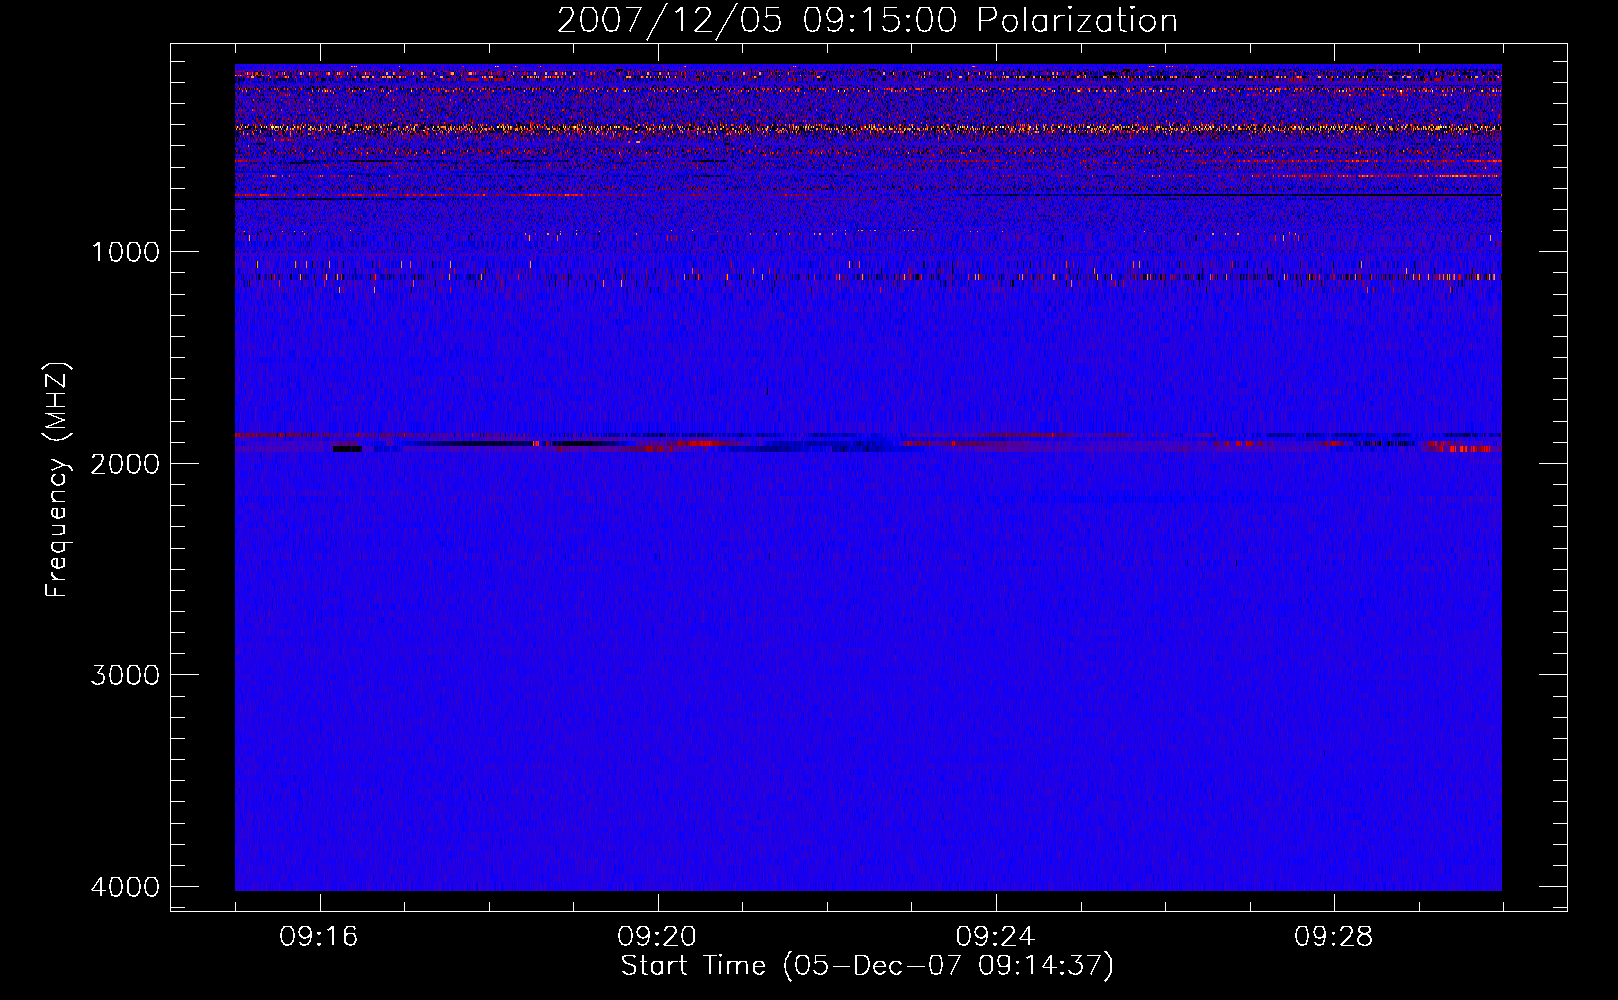The image size is (1618, 1000).
Task: Click the 09:16 time tick label
Action: click(x=319, y=937)
